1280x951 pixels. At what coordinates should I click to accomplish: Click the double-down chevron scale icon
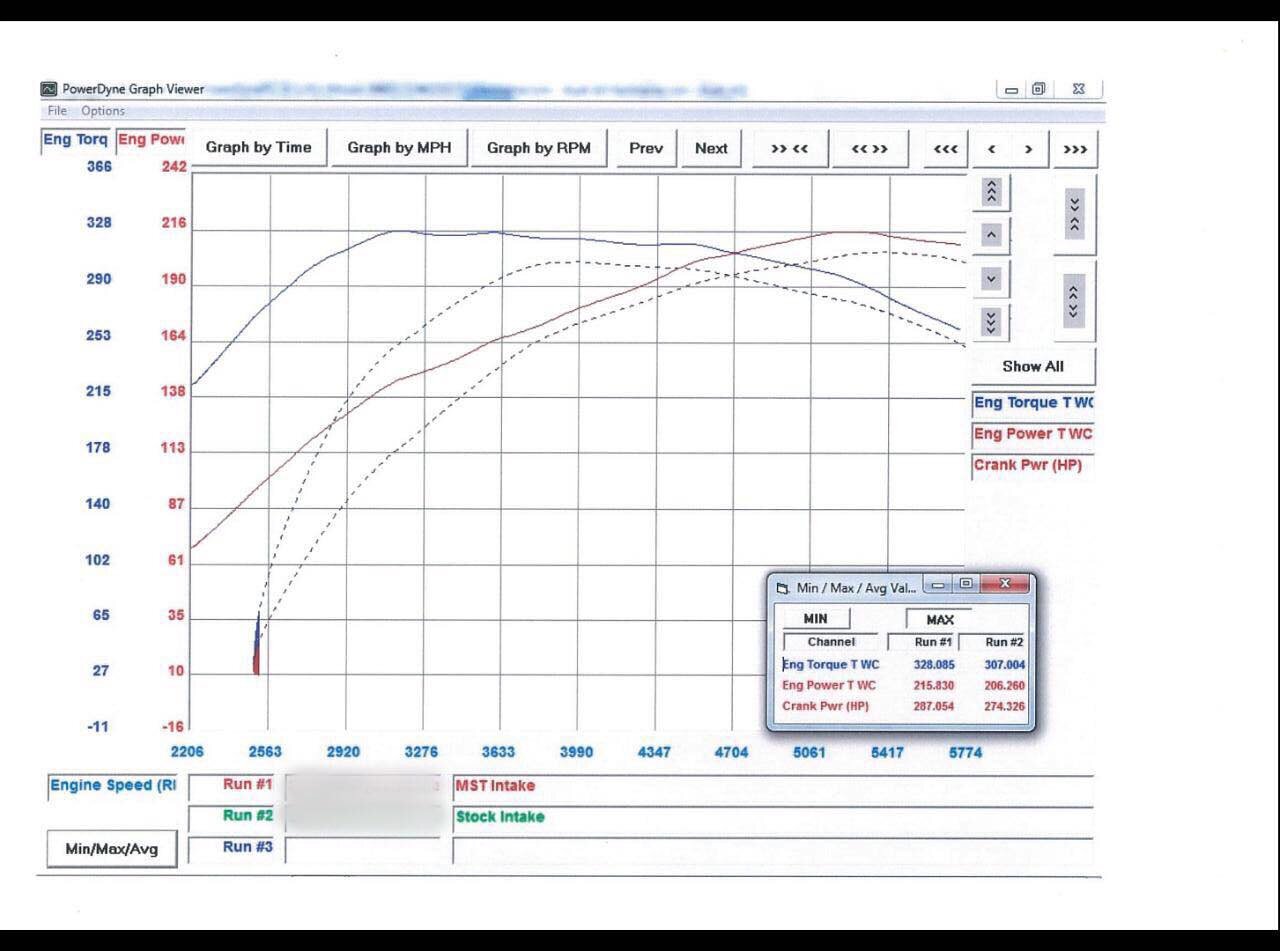click(x=990, y=322)
